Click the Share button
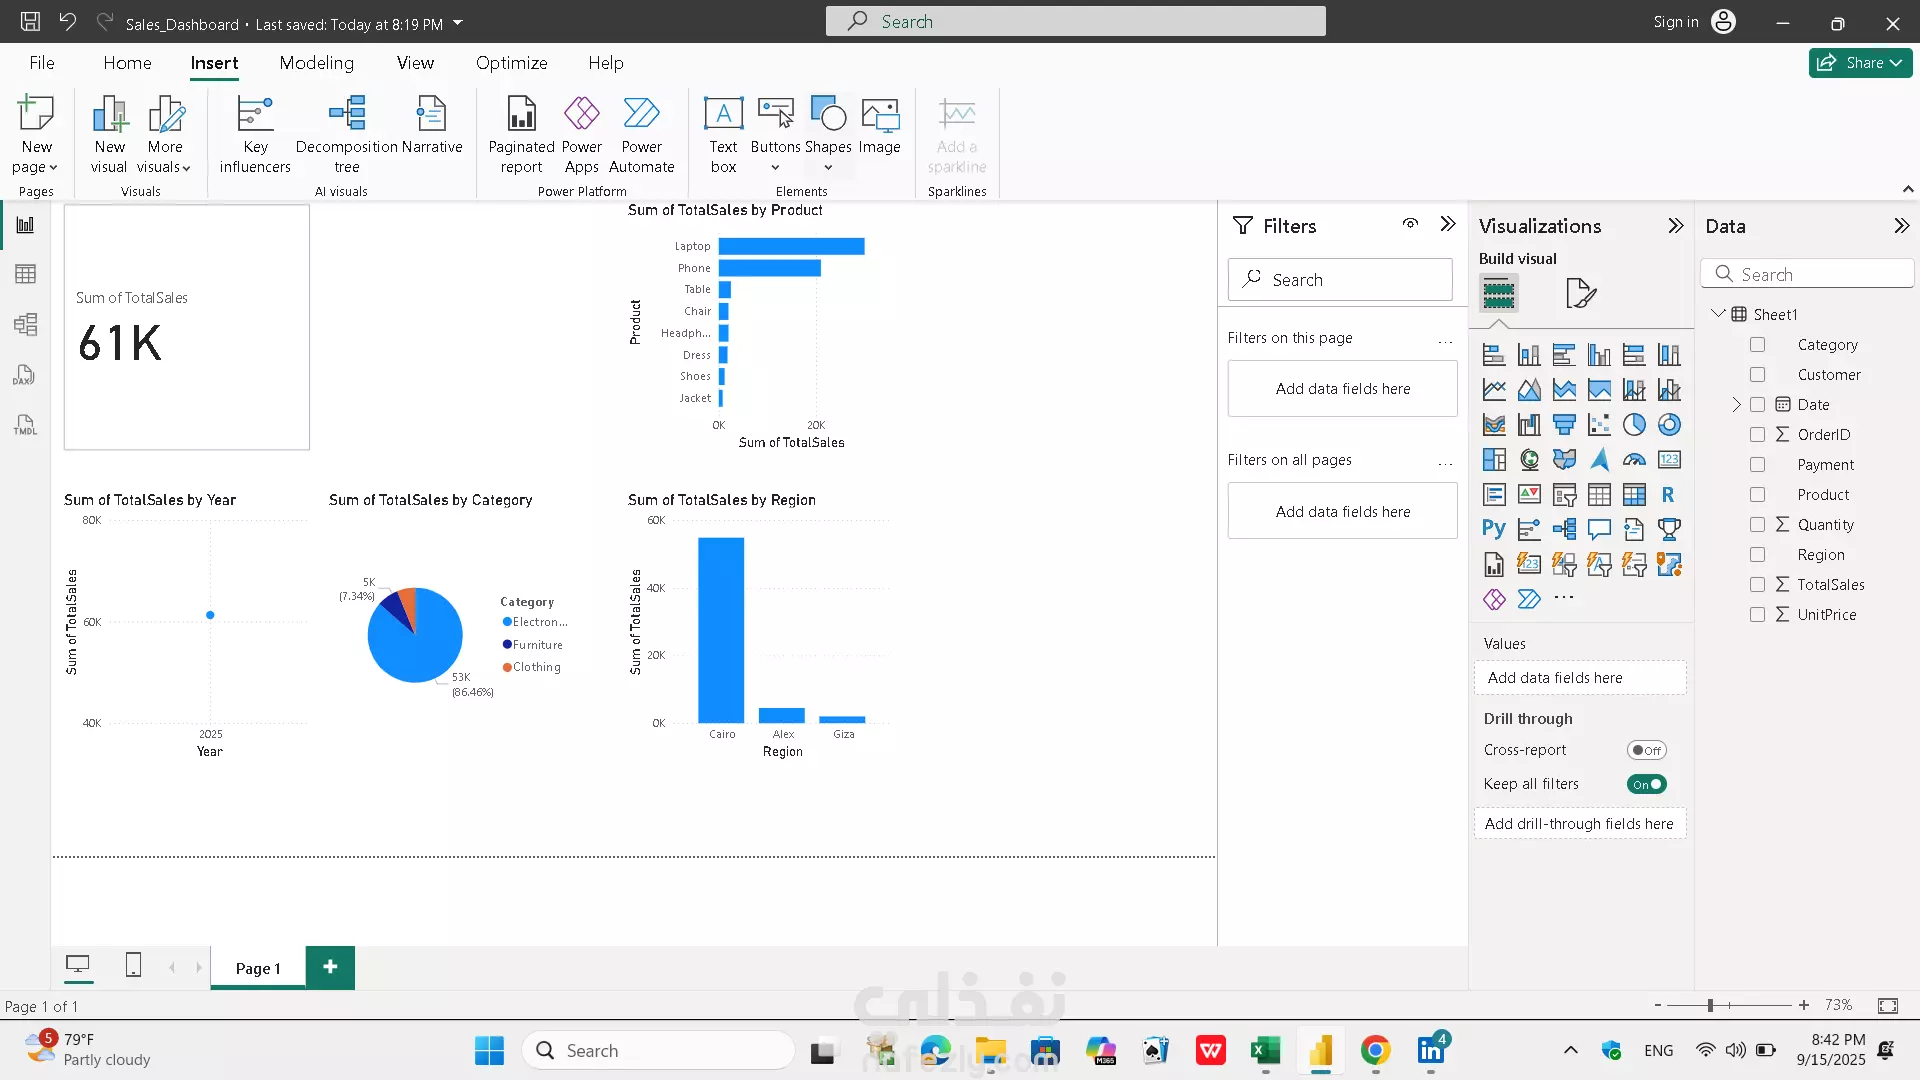 point(1860,63)
